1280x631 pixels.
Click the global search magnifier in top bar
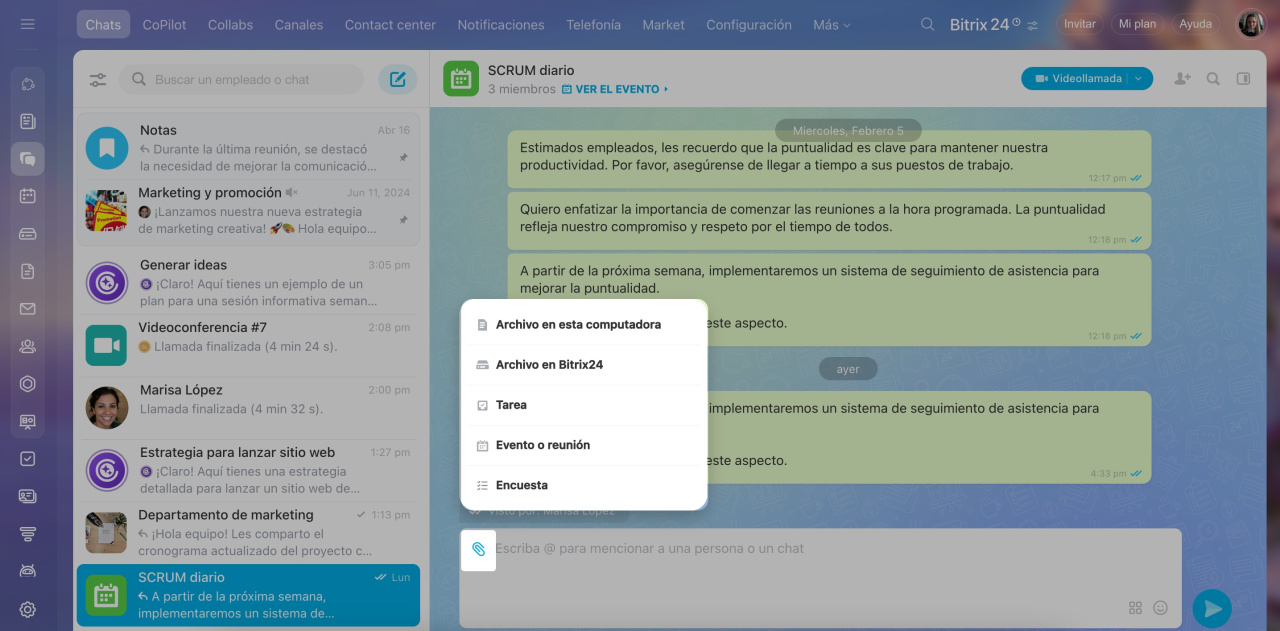point(928,24)
